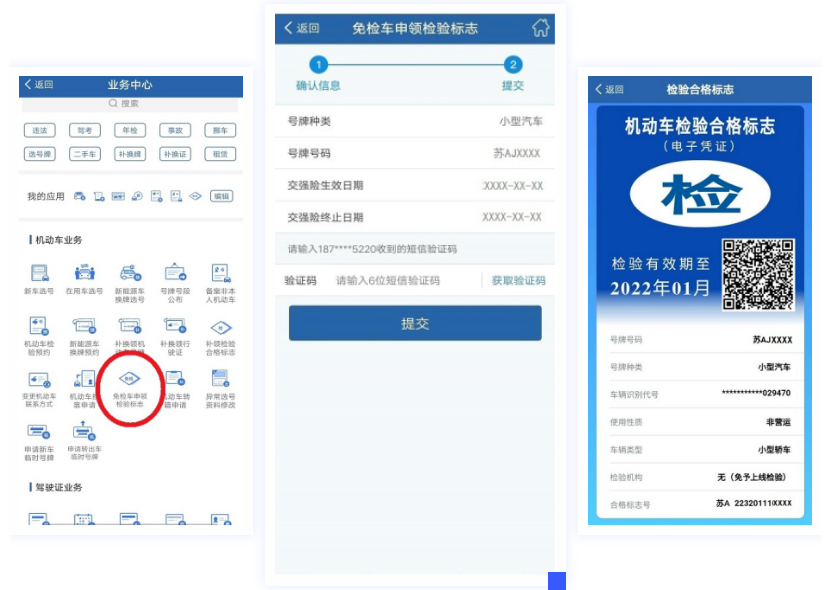Tap the 车辆类型 小型轿车 row
Screen dimensions: 839x590
pos(700,450)
